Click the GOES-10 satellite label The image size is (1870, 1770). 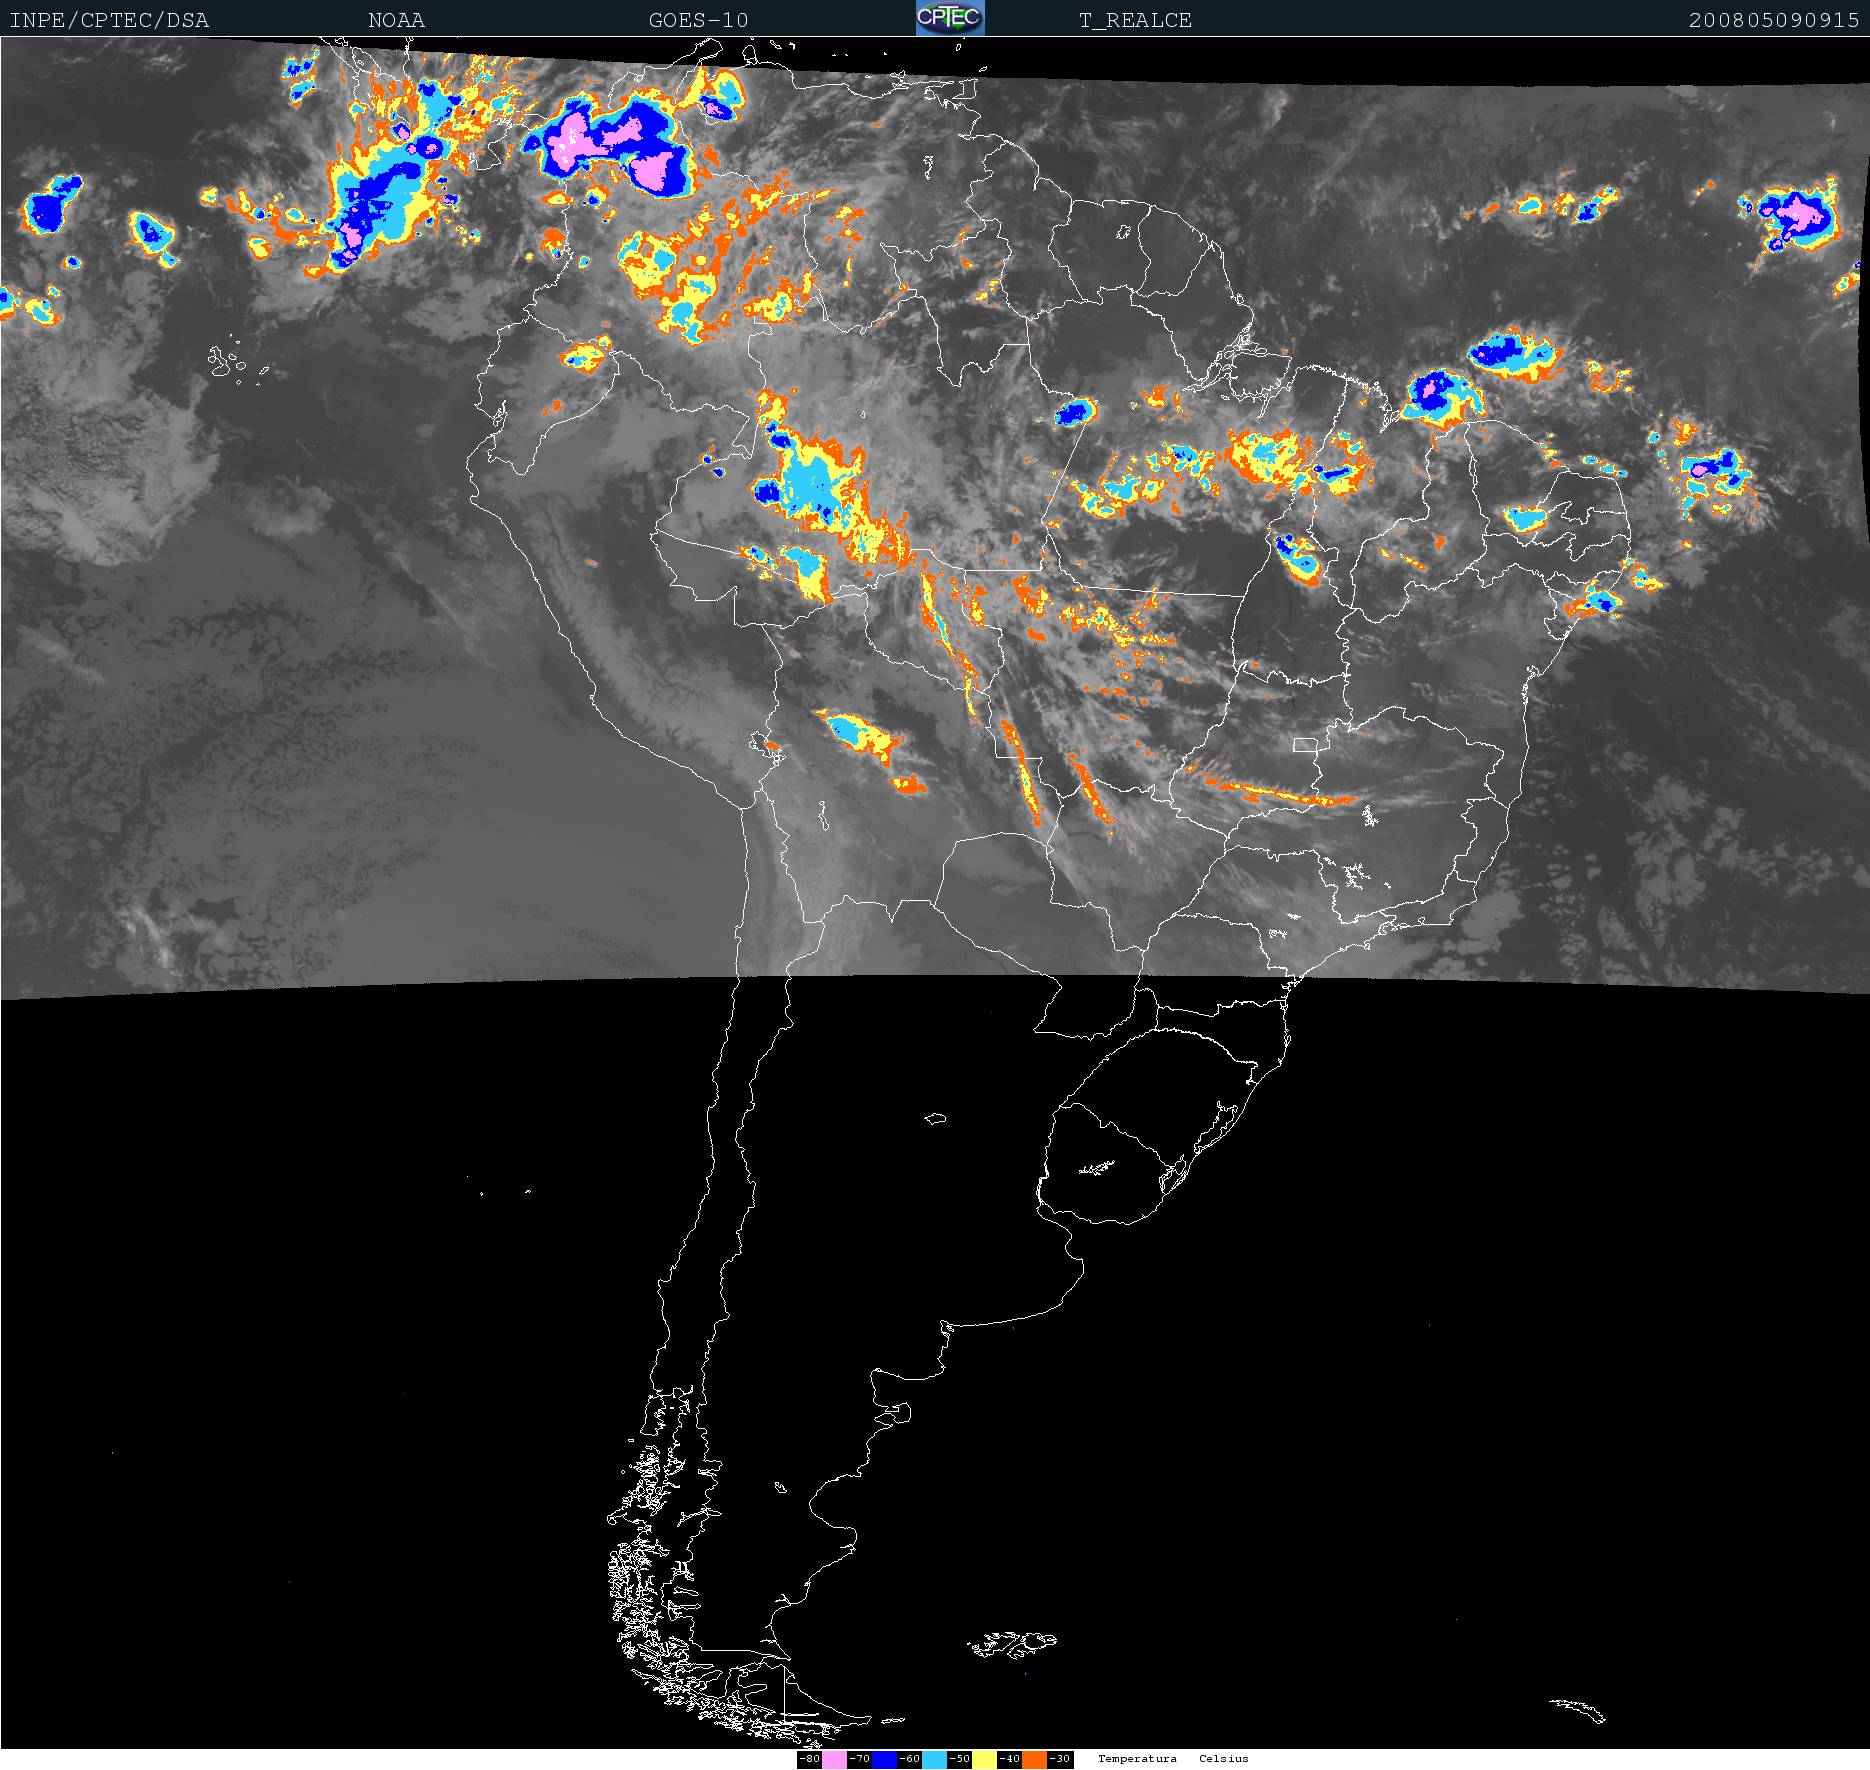[x=698, y=20]
